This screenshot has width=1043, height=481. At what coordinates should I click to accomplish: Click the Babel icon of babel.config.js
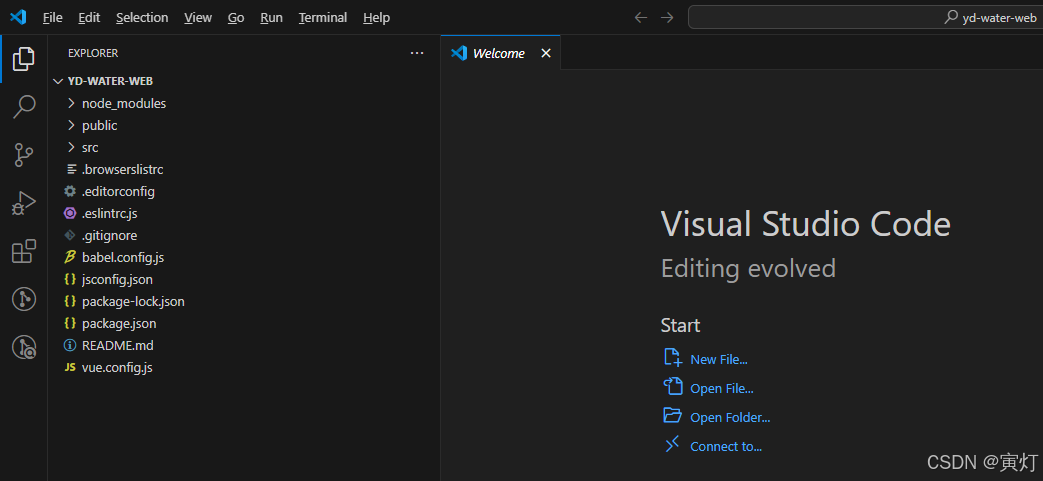[70, 257]
